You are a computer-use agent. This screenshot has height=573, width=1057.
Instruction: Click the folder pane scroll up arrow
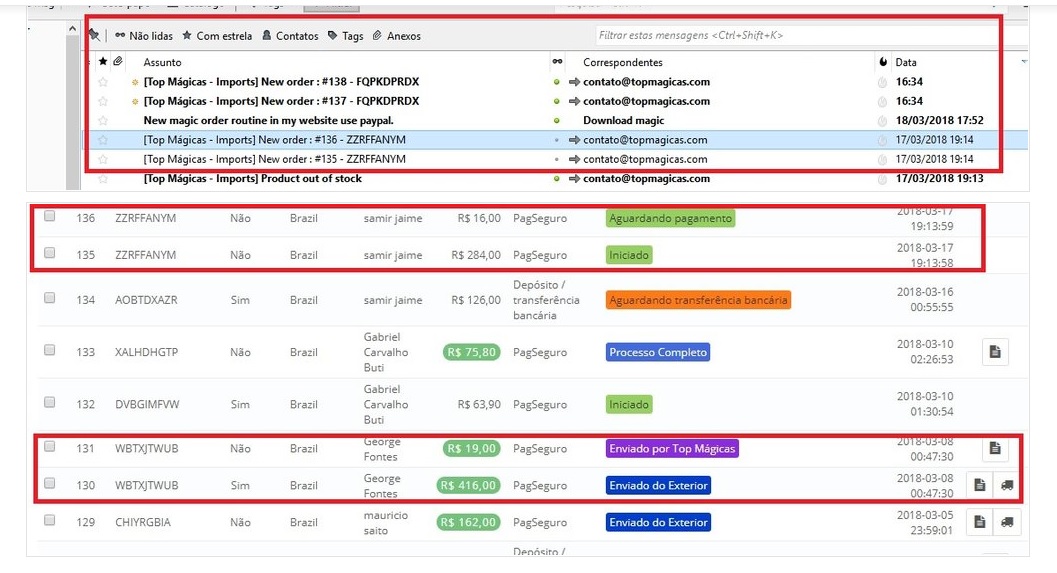[73, 29]
